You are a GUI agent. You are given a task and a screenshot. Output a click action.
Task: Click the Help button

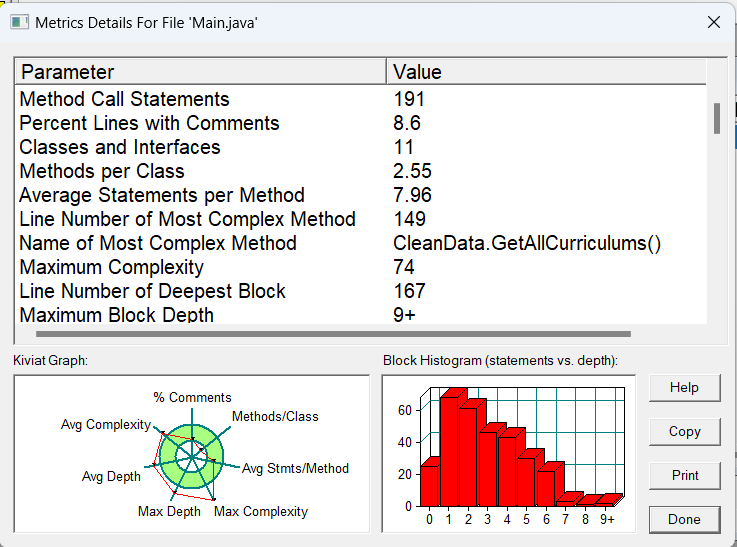(684, 388)
